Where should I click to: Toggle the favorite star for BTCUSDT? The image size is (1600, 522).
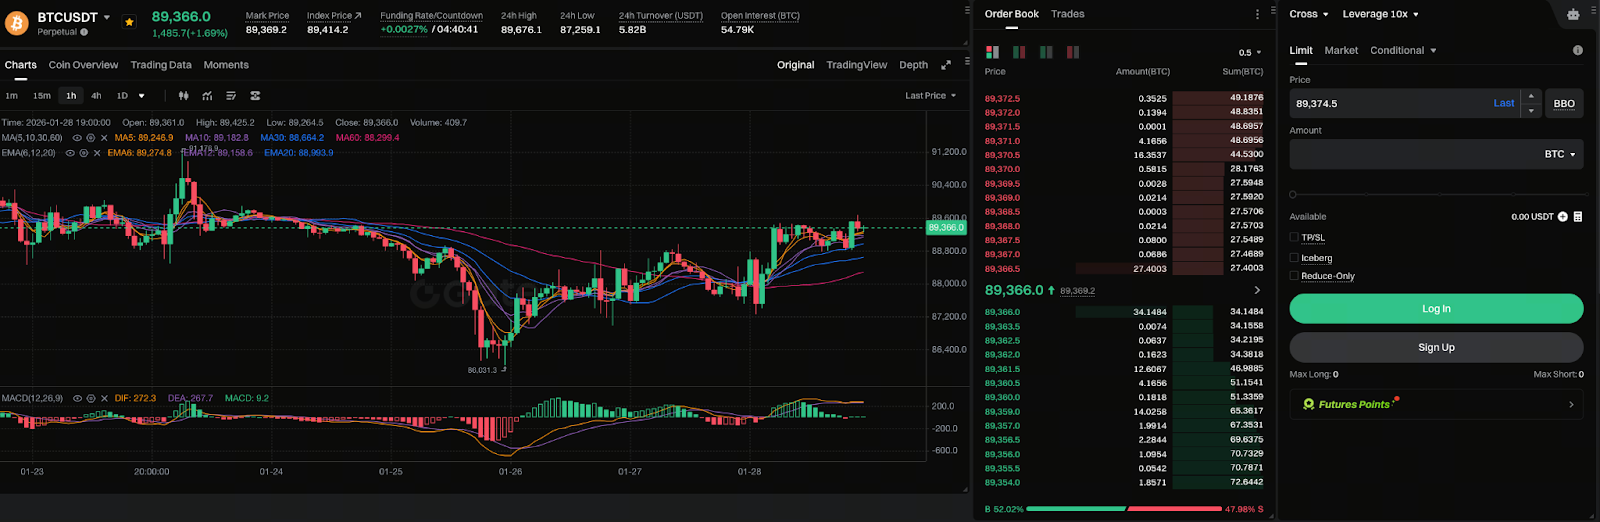pos(129,22)
